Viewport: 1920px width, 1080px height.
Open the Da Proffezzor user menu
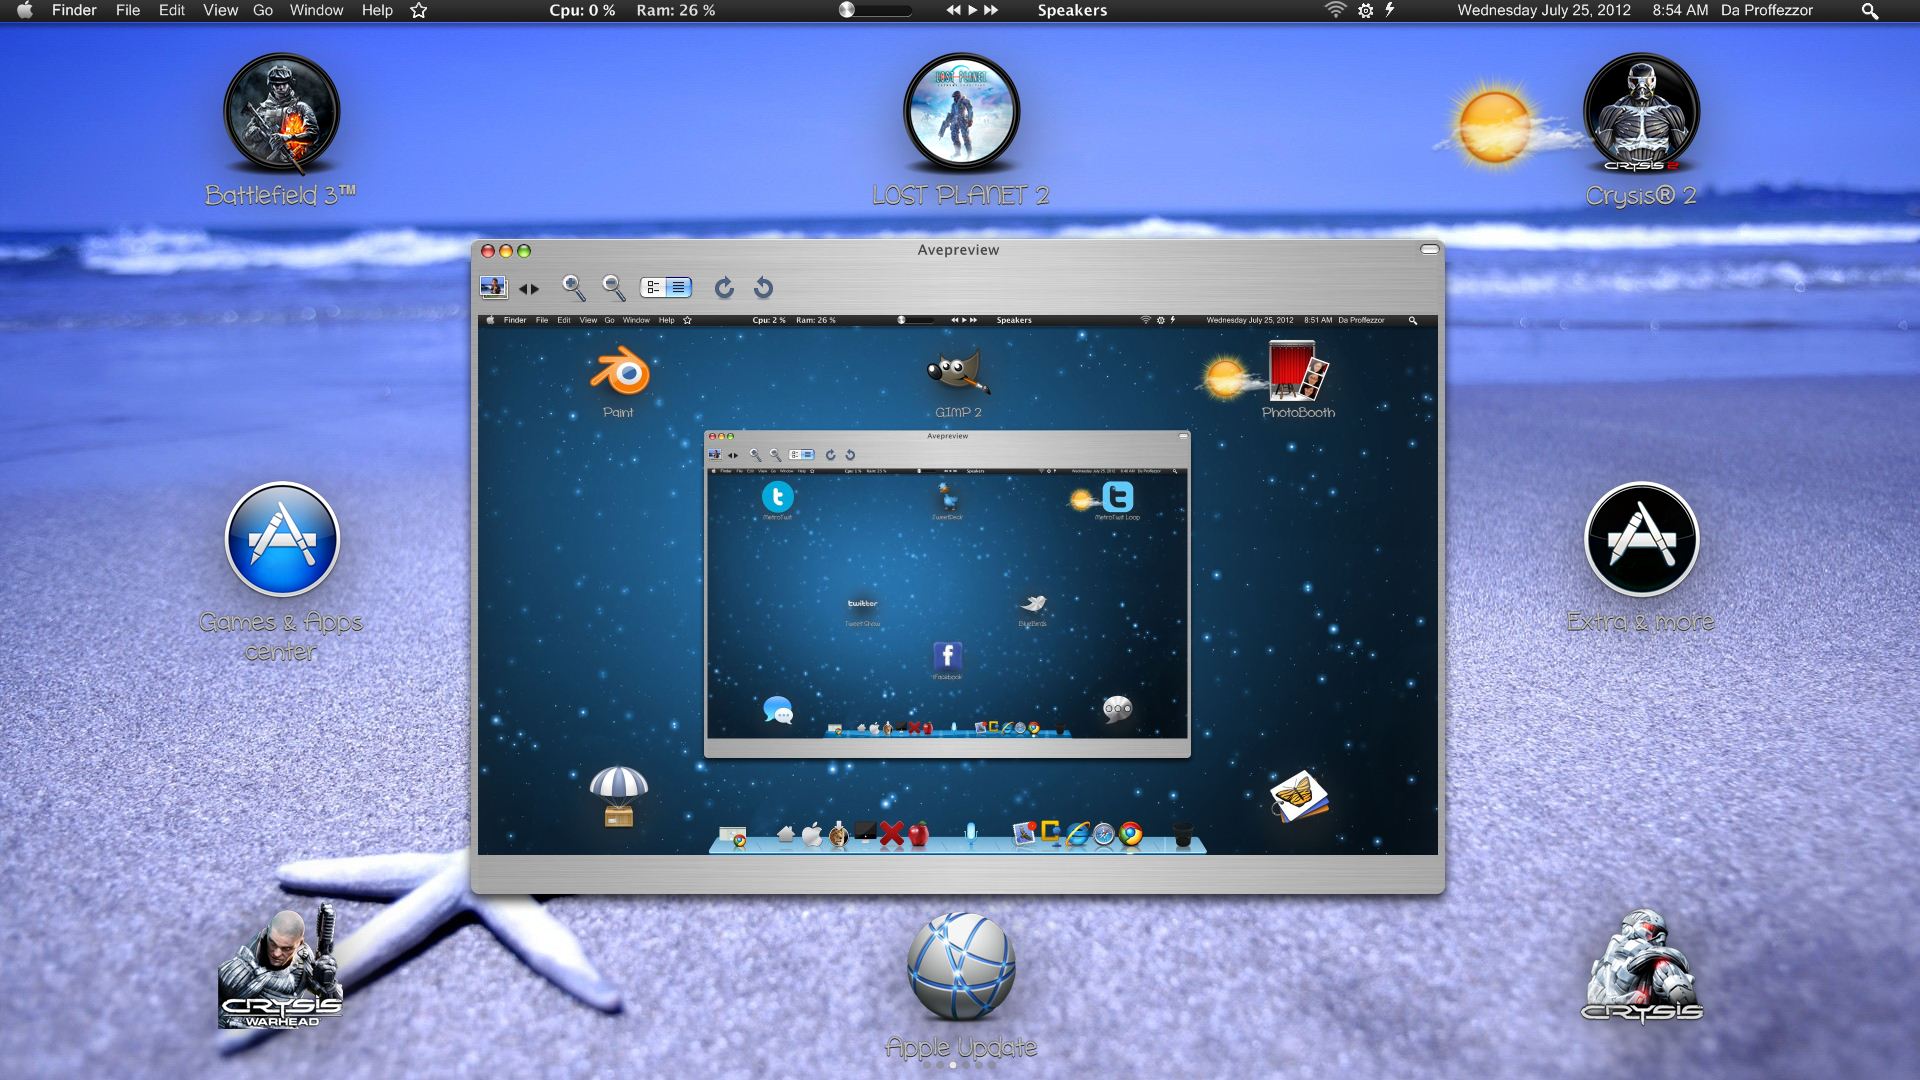pos(1767,10)
